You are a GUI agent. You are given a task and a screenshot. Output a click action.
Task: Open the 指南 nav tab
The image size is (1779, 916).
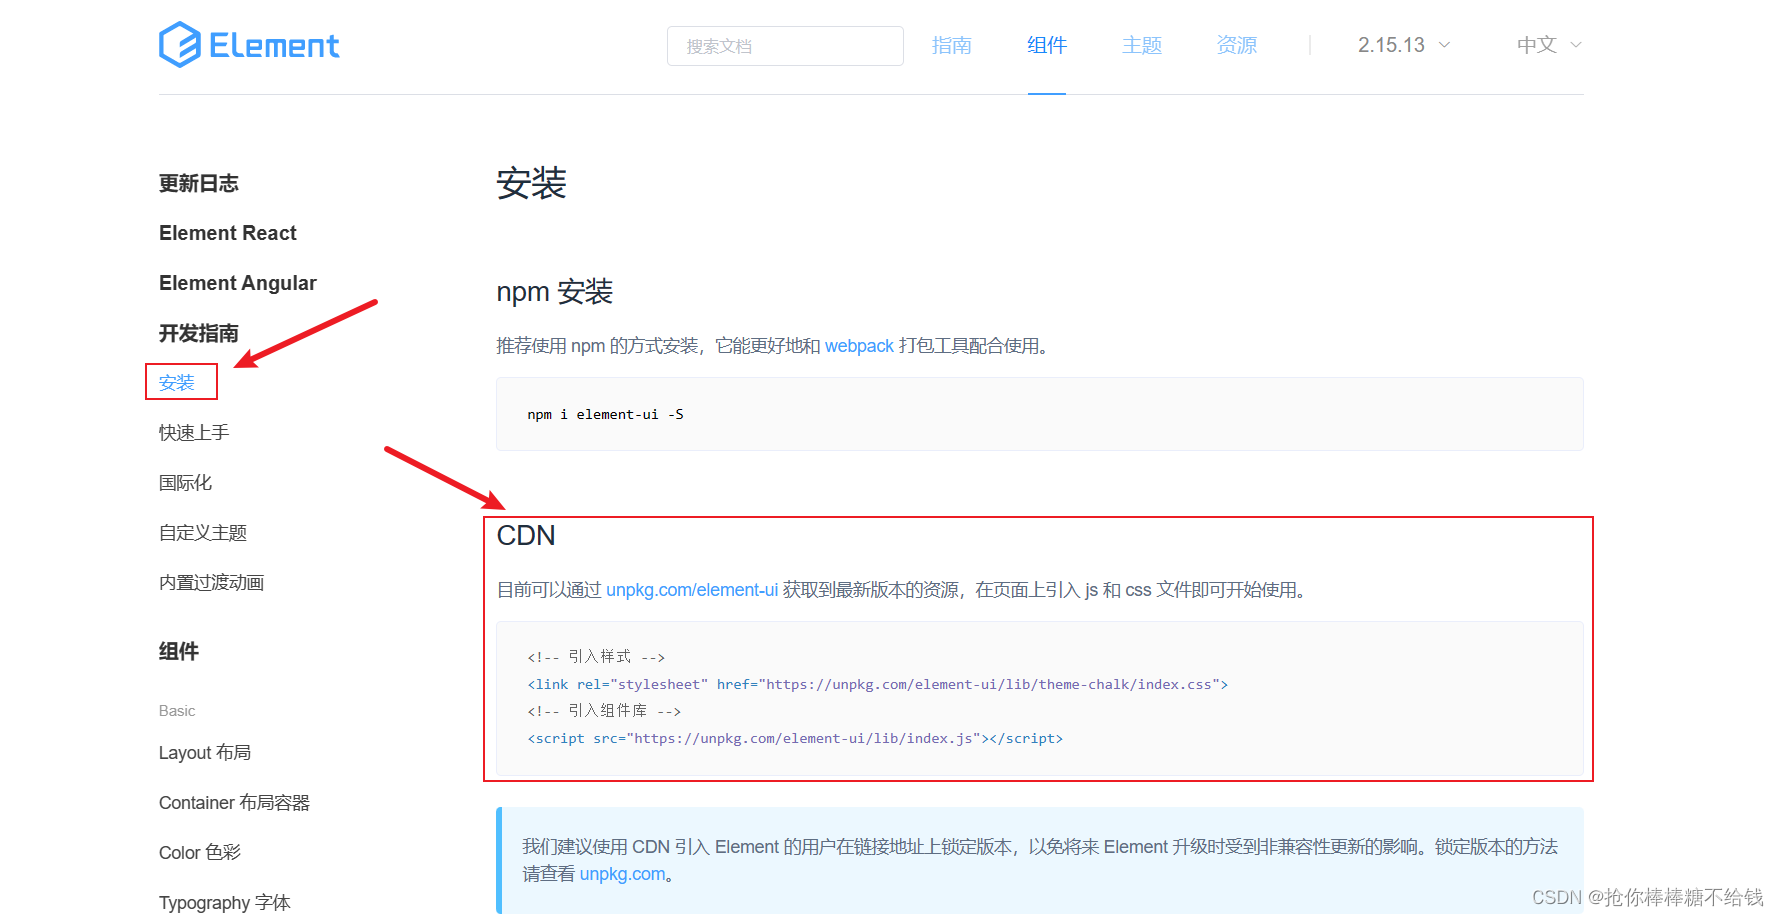pyautogui.click(x=952, y=45)
